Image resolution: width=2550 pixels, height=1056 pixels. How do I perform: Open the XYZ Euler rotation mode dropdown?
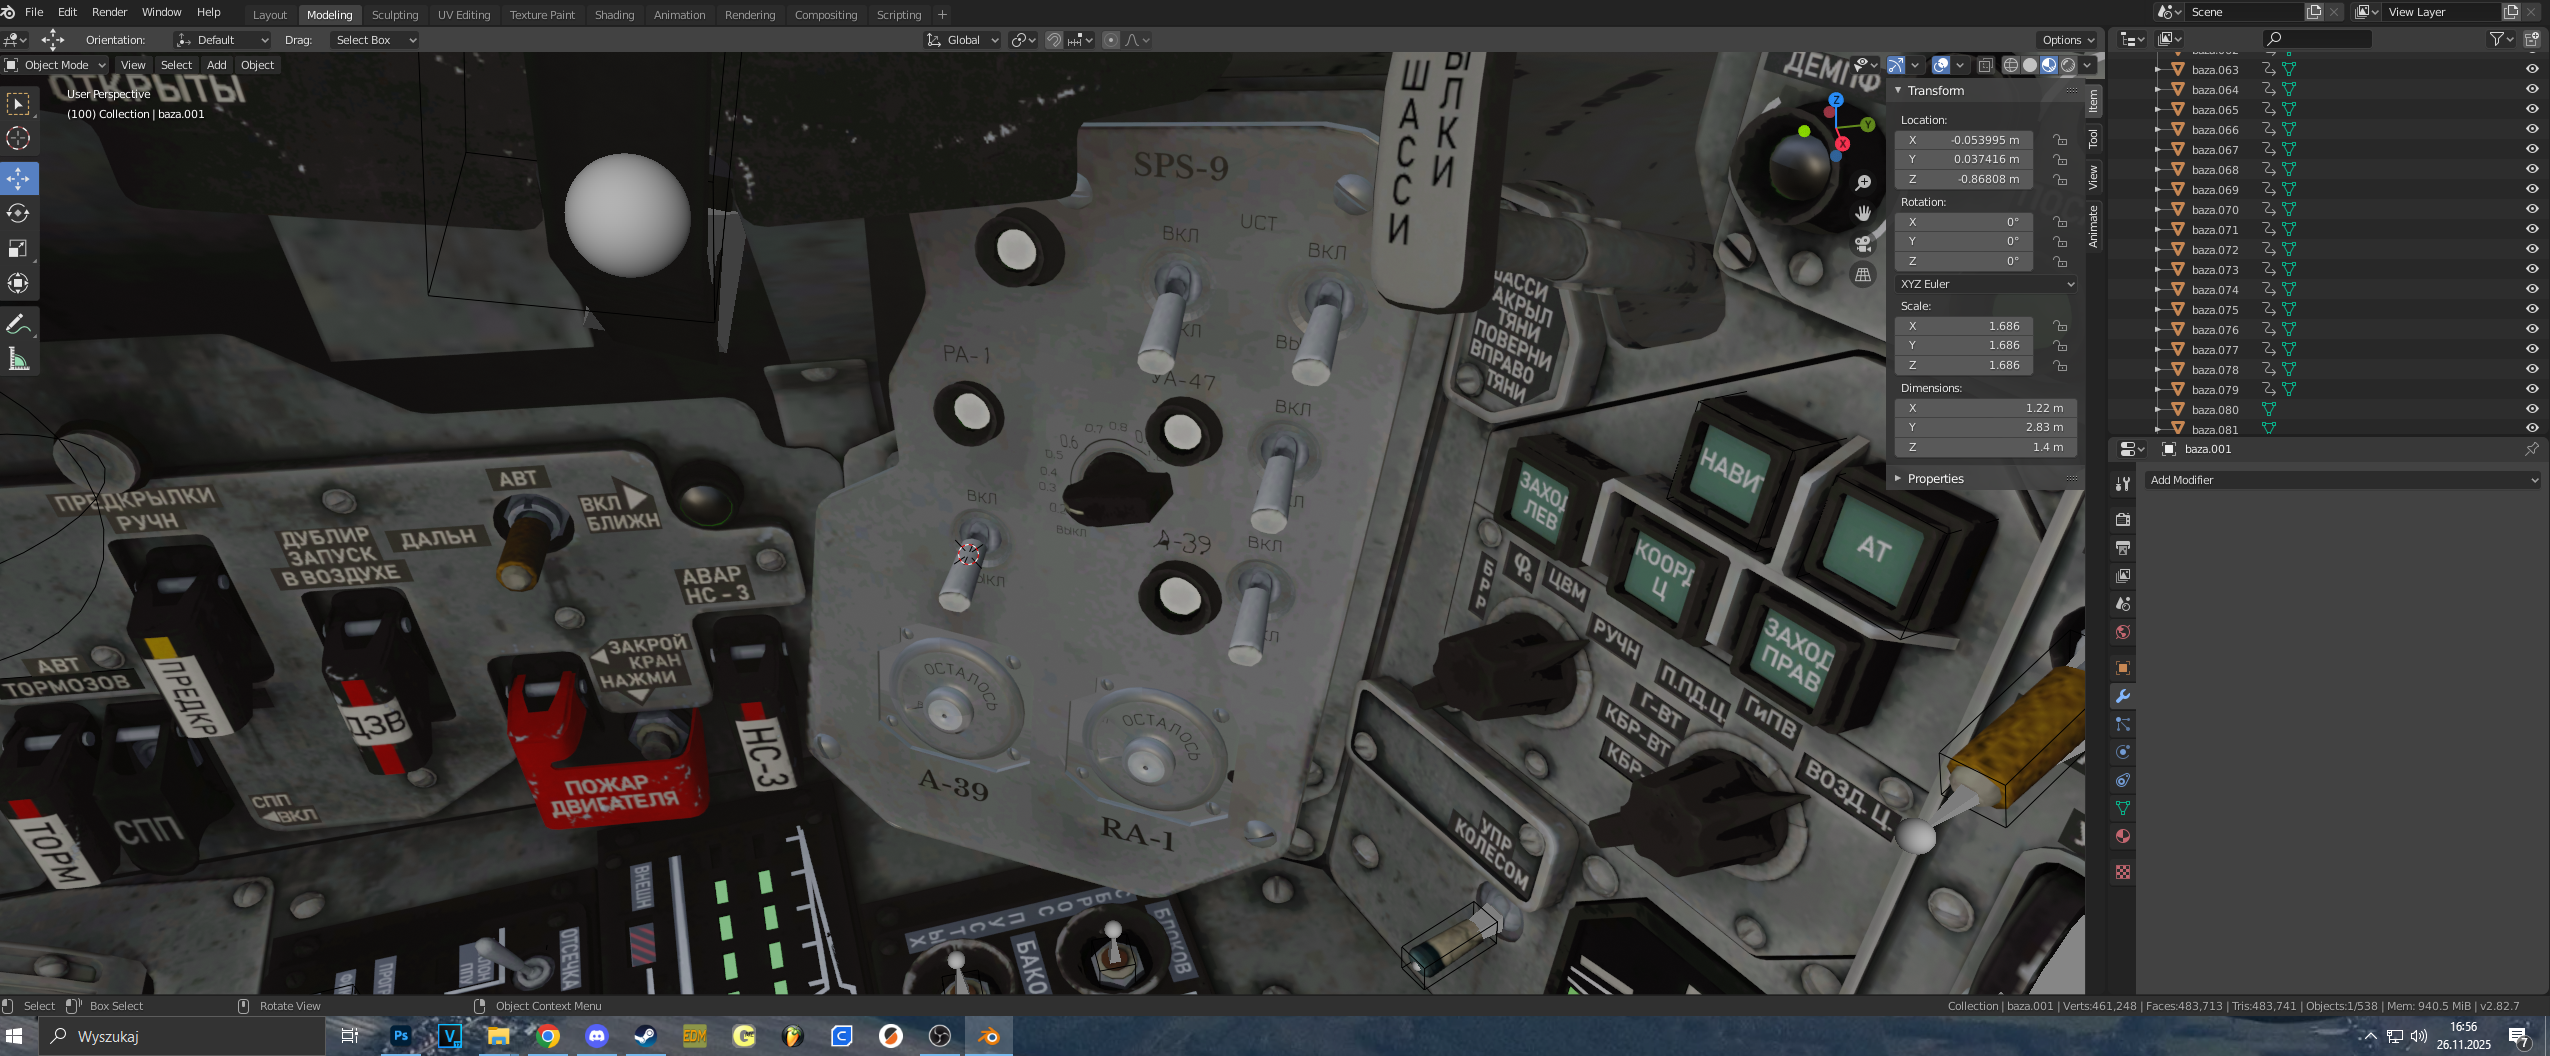point(1986,284)
